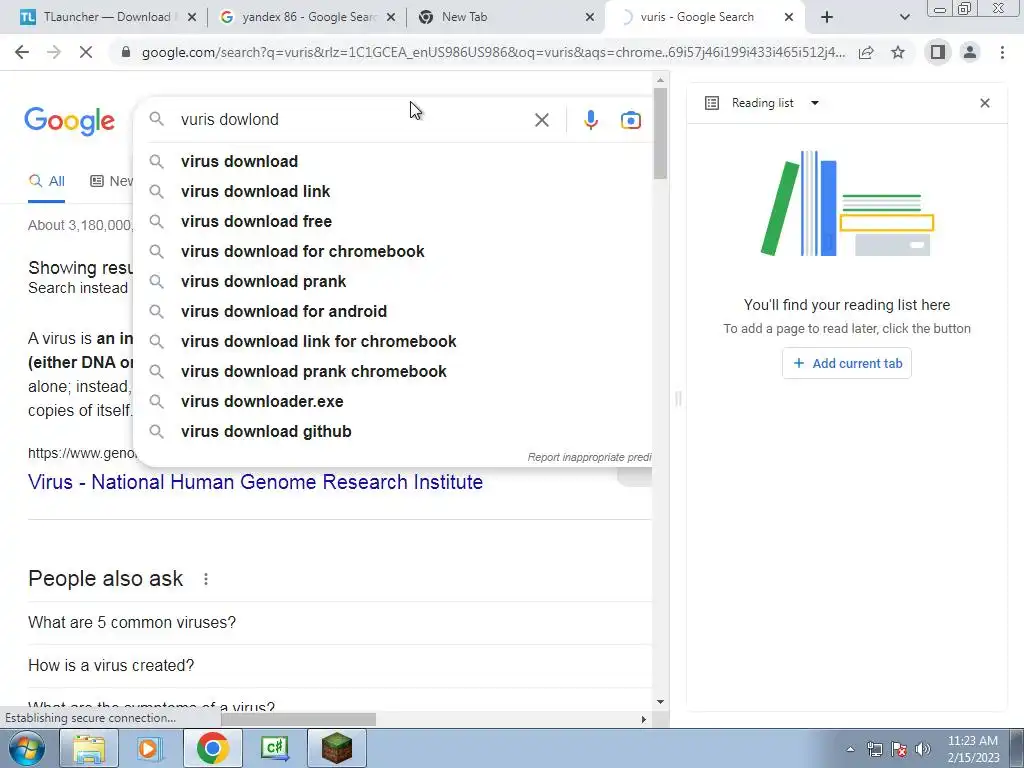This screenshot has height=768, width=1024.
Task: Select suggestion 'virus download'
Action: point(392,161)
